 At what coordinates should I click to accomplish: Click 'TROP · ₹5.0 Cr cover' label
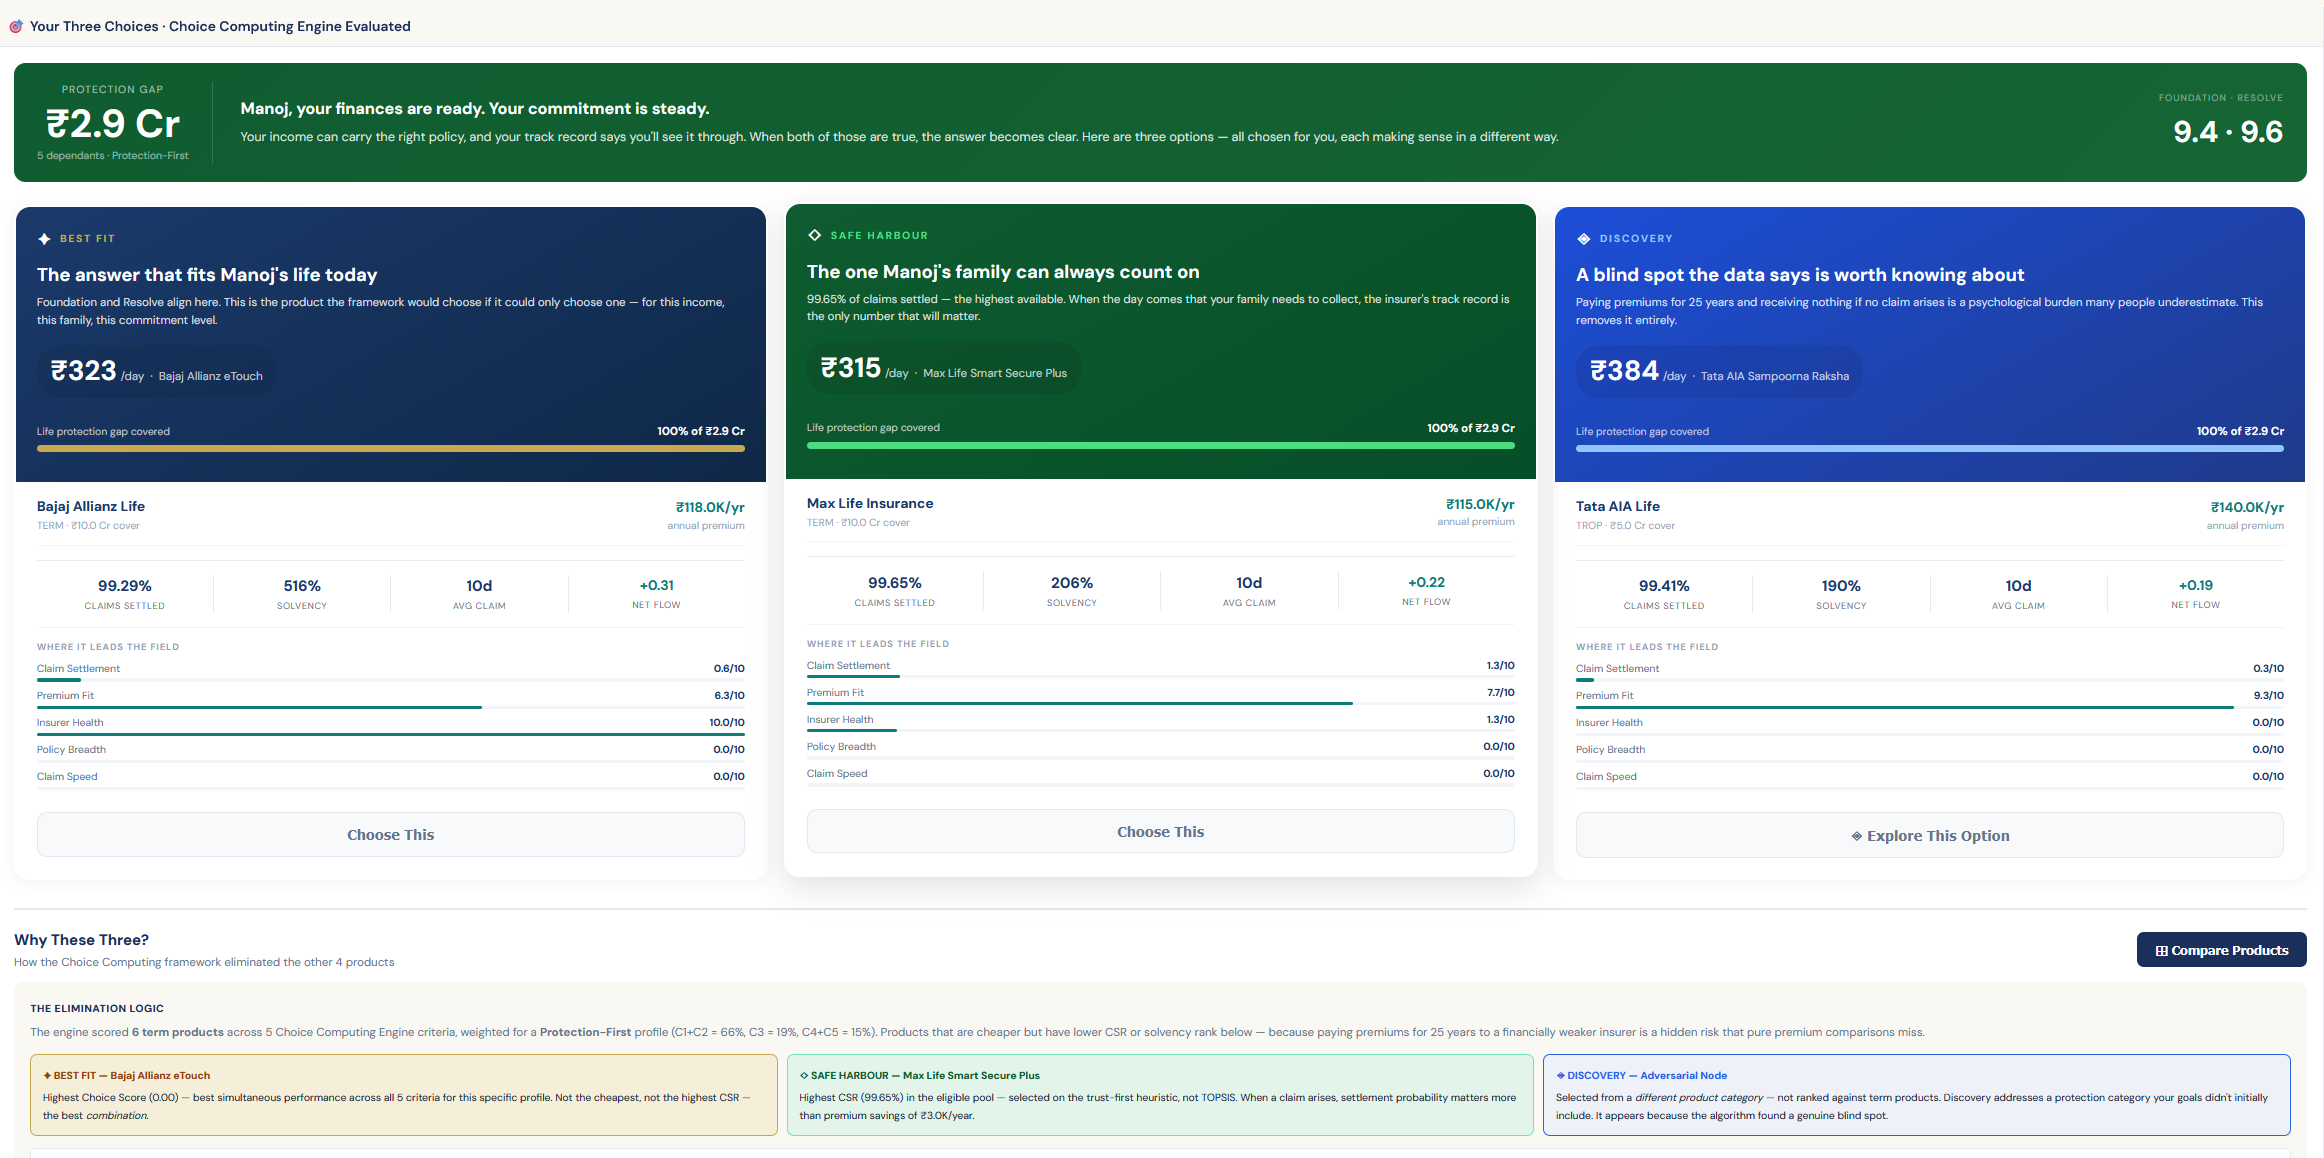click(x=1625, y=526)
